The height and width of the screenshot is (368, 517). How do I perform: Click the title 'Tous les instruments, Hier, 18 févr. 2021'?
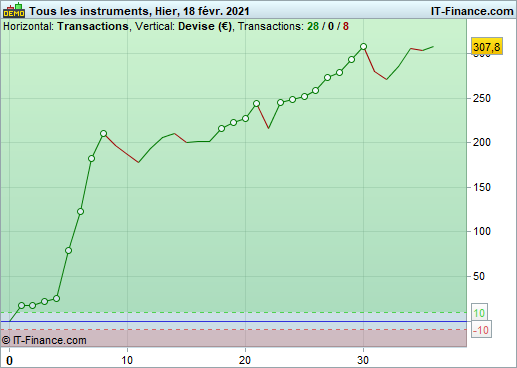tap(139, 11)
